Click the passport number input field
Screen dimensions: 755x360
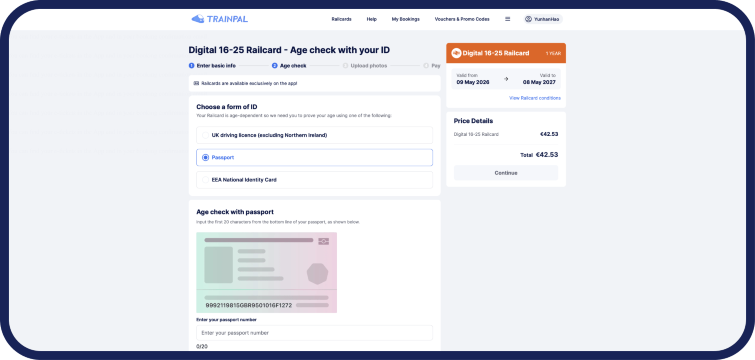coord(314,333)
